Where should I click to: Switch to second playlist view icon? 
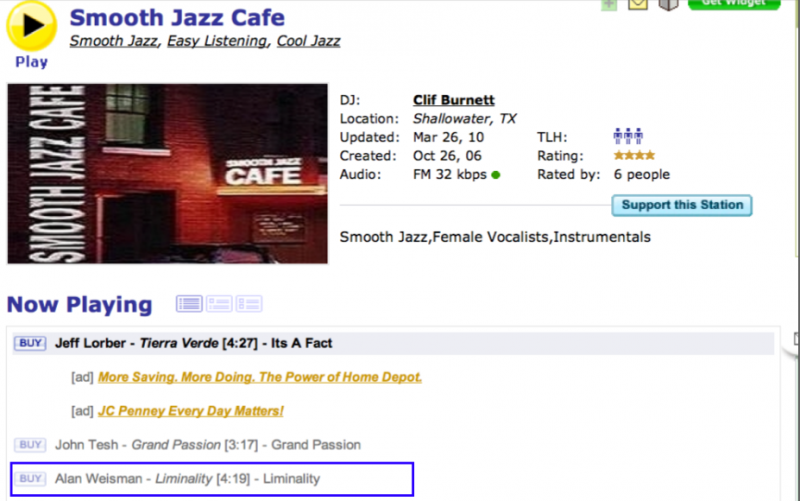(x=218, y=303)
